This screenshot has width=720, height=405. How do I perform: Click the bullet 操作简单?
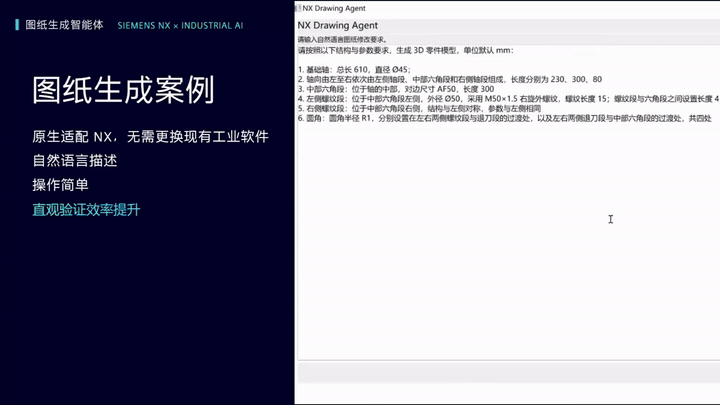(x=60, y=185)
